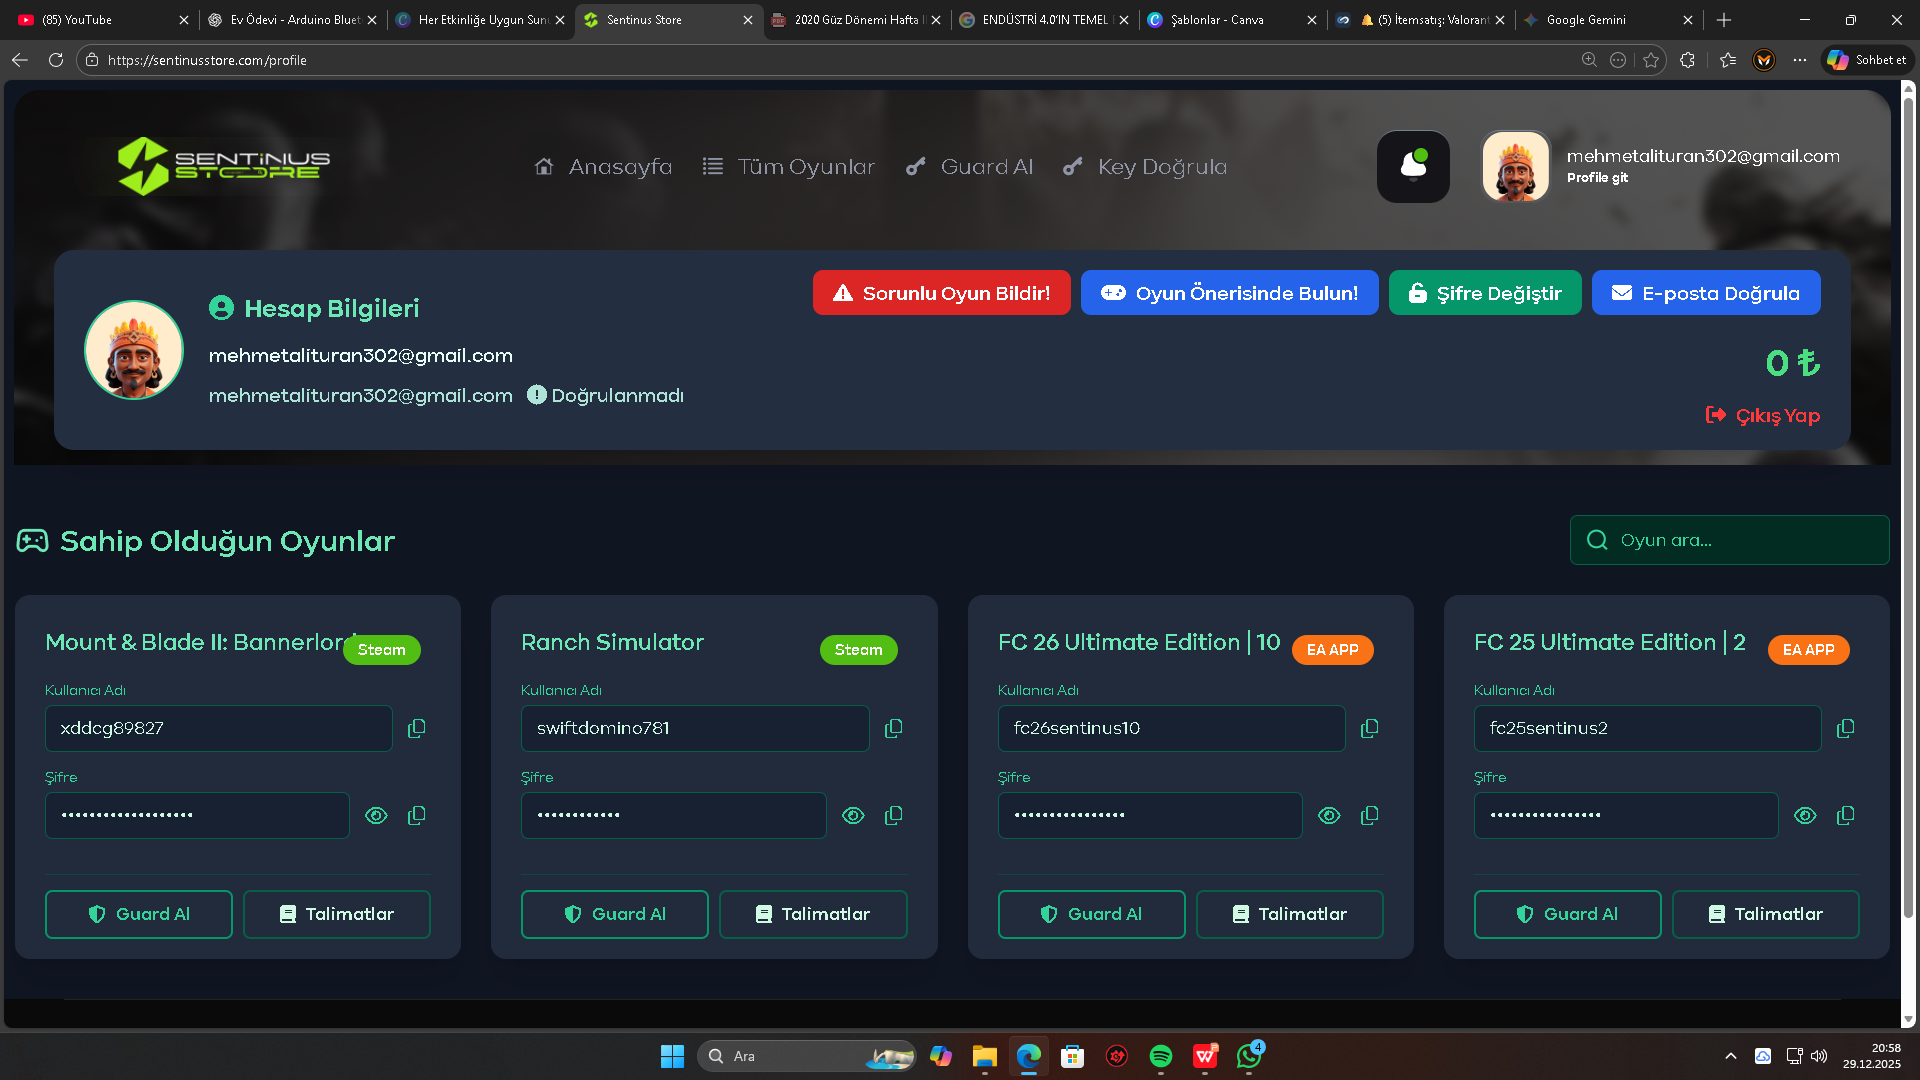Add this page to favorites
The height and width of the screenshot is (1080, 1920).
click(x=1651, y=60)
